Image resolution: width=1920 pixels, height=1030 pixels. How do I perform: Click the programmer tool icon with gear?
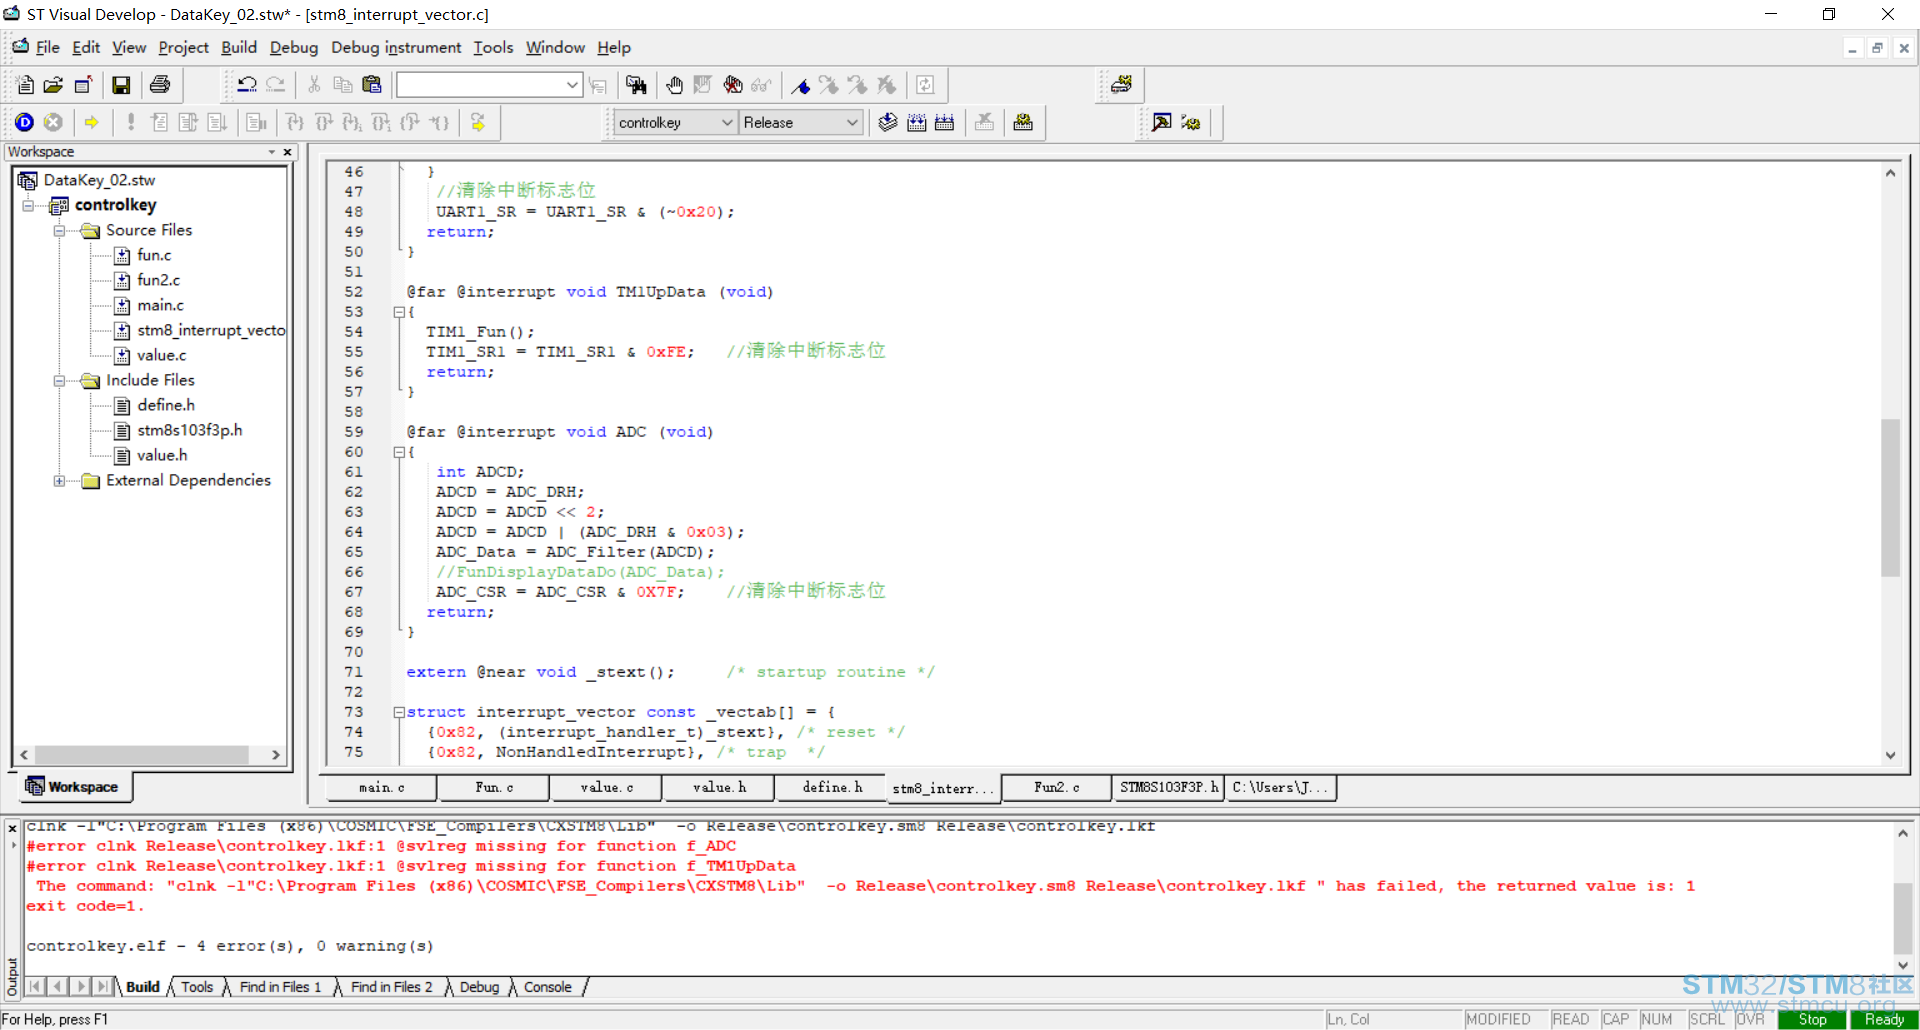(x=1121, y=85)
